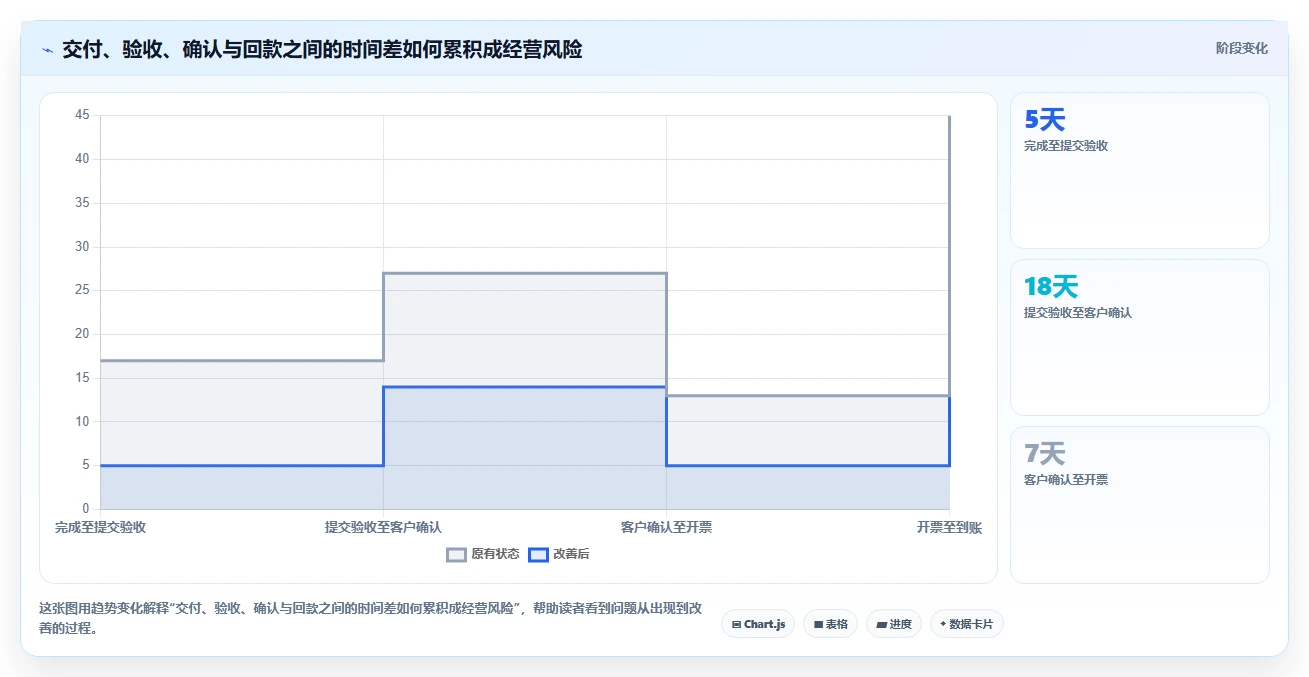Toggle the 原有状态 legend entry

(483, 554)
